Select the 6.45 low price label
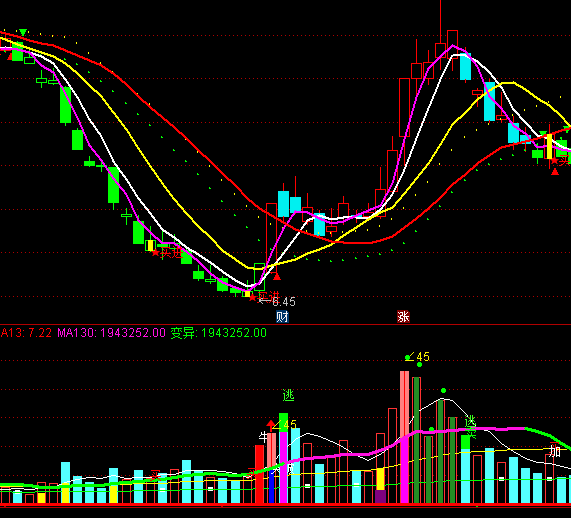 pyautogui.click(x=284, y=302)
